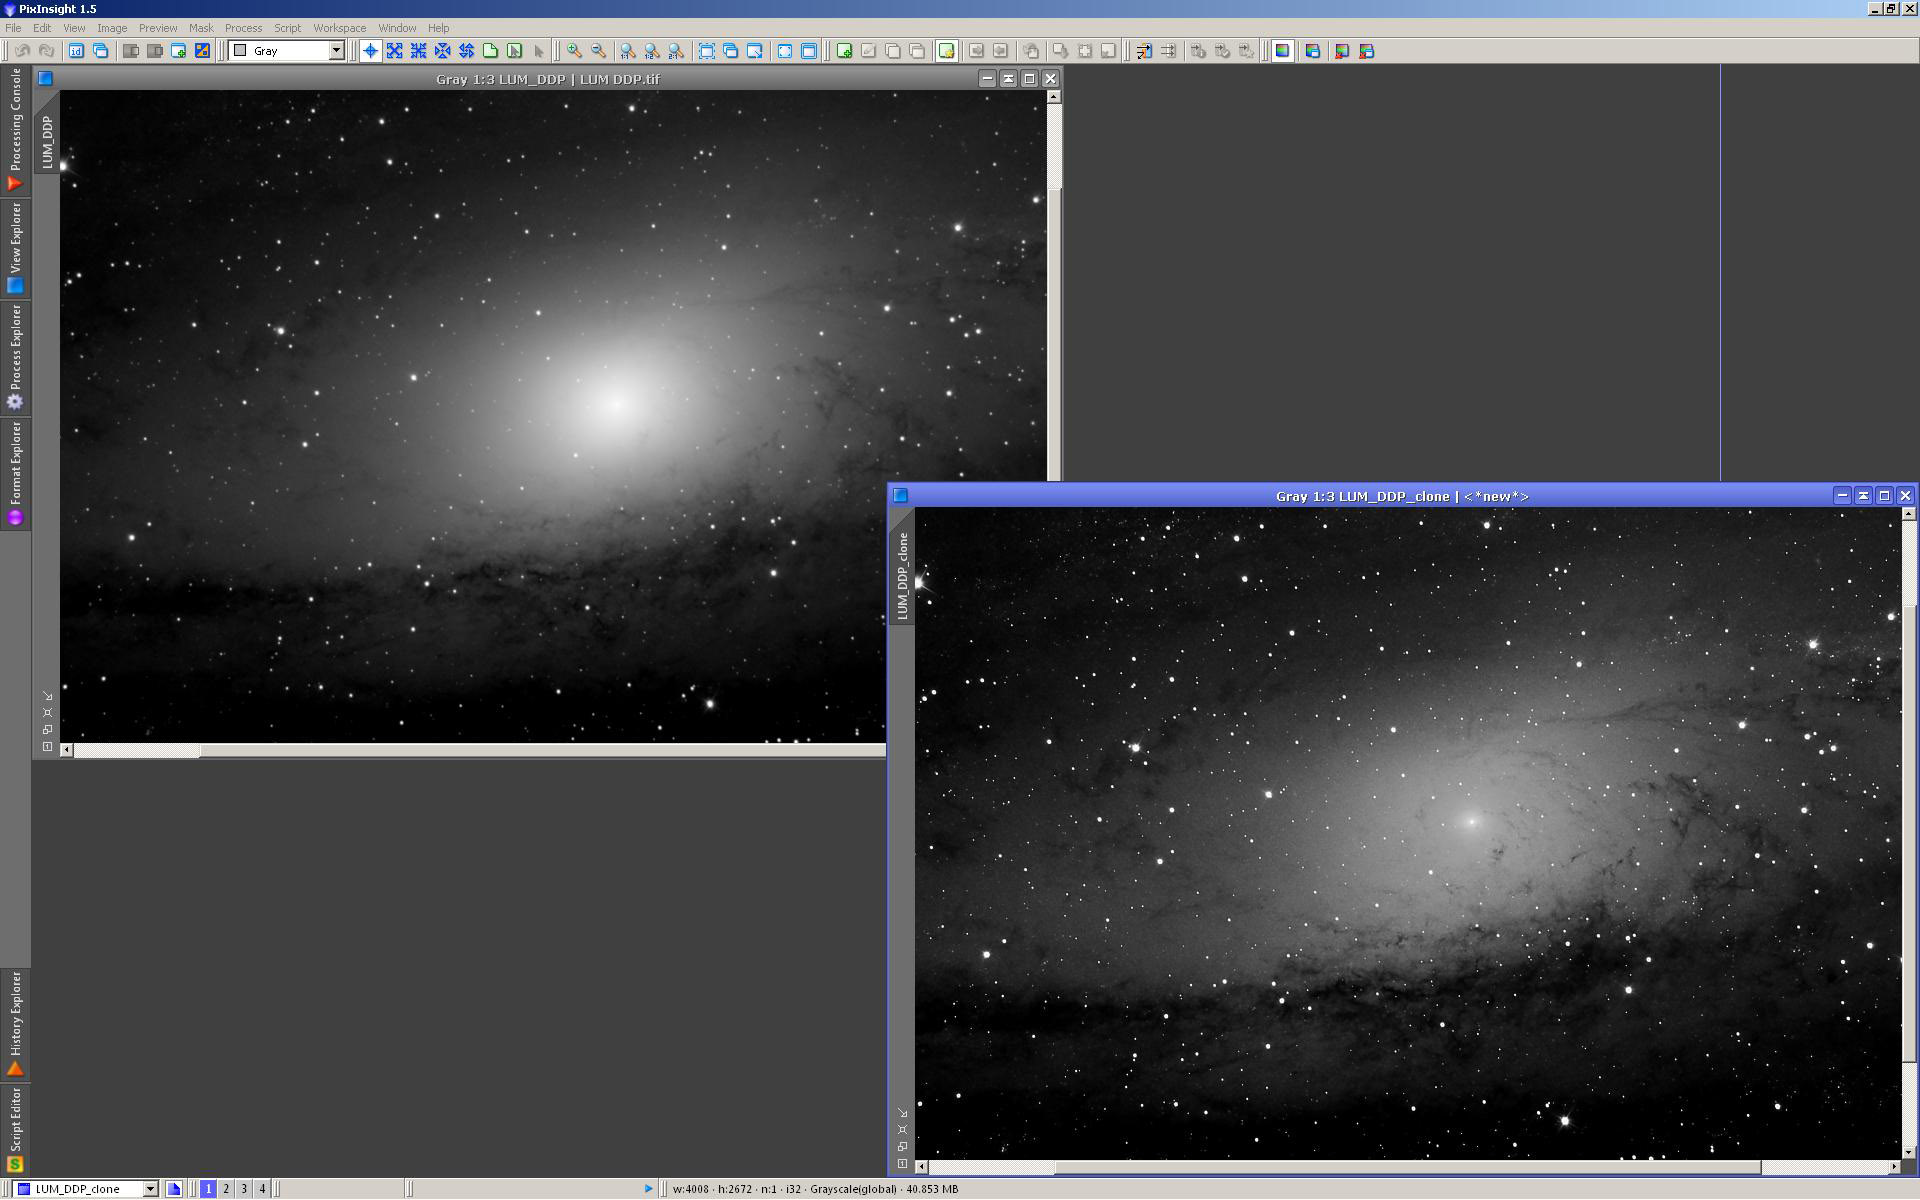Click the four-arrows-outward blue toolbar icon
This screenshot has height=1200, width=1920.
[394, 51]
